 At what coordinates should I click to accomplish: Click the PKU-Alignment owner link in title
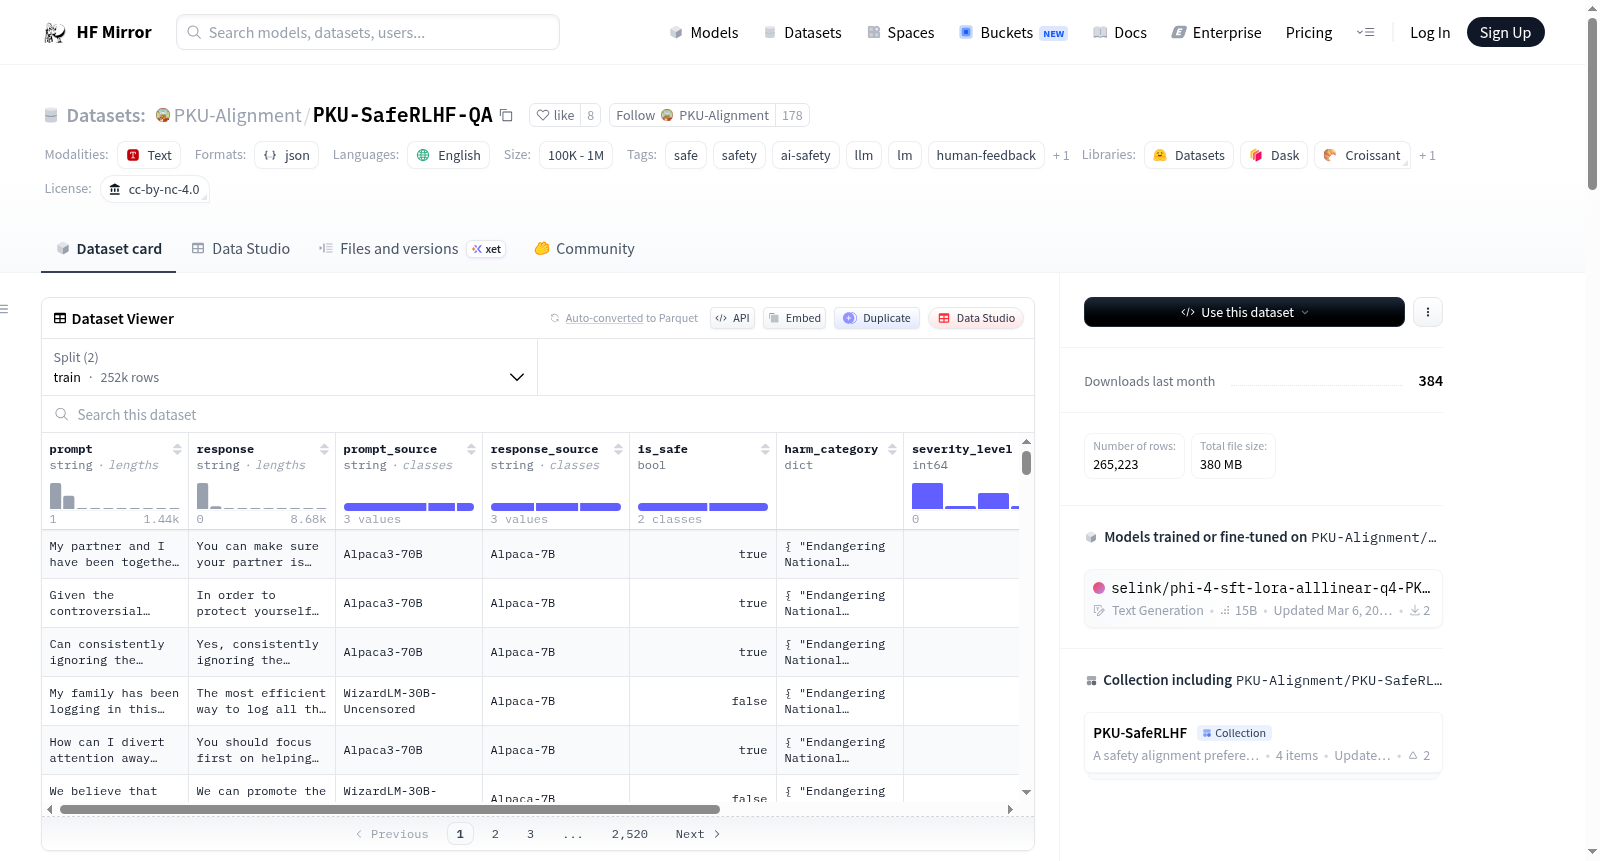[x=237, y=115]
